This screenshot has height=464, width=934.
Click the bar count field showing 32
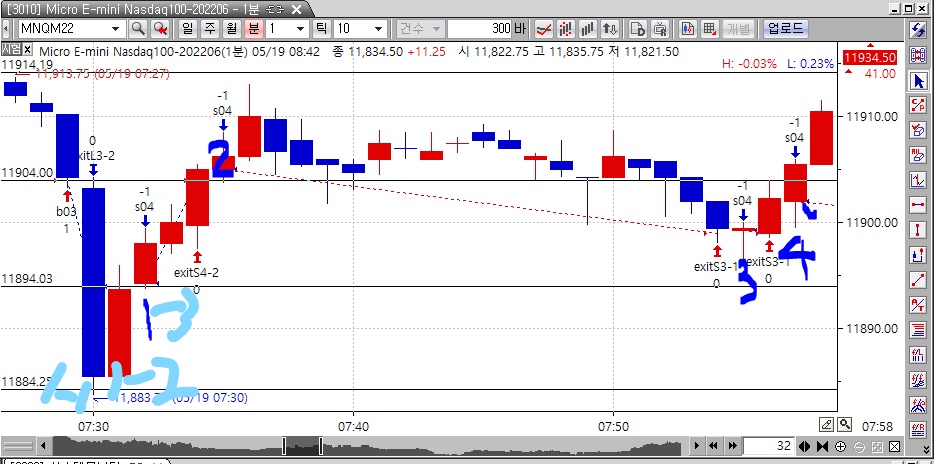(x=768, y=446)
